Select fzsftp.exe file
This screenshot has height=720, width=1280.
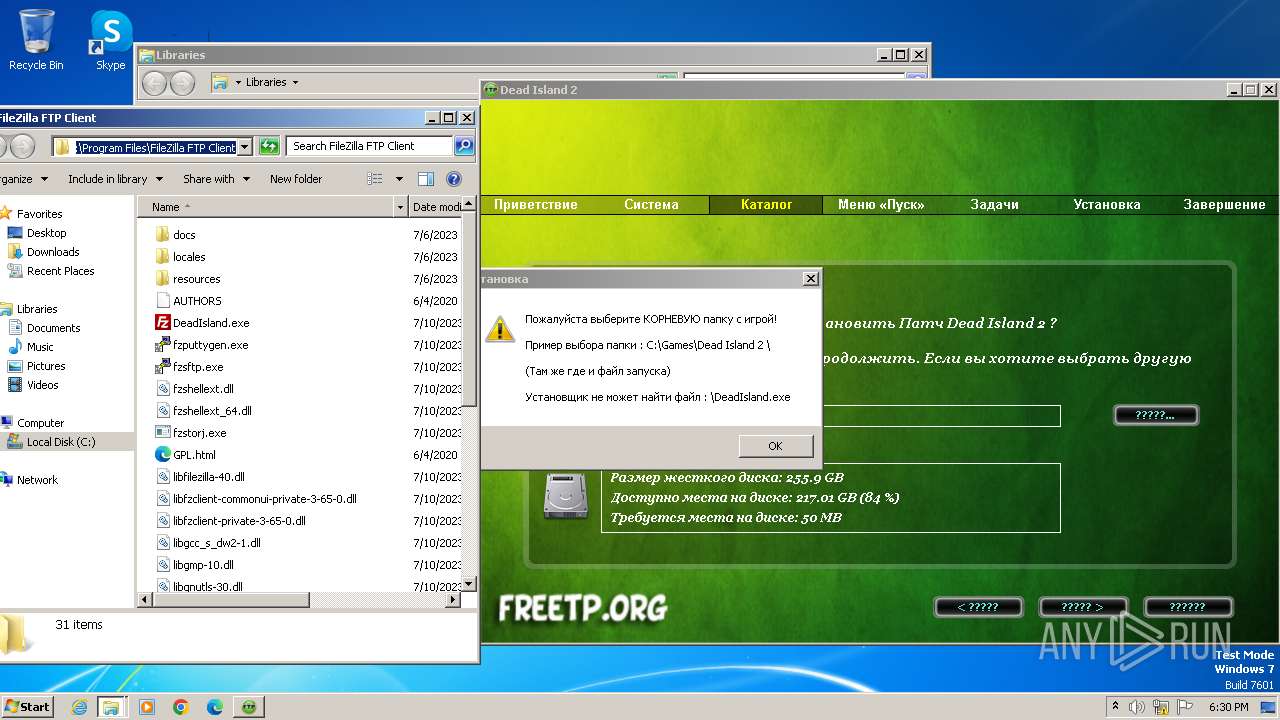(x=198, y=367)
